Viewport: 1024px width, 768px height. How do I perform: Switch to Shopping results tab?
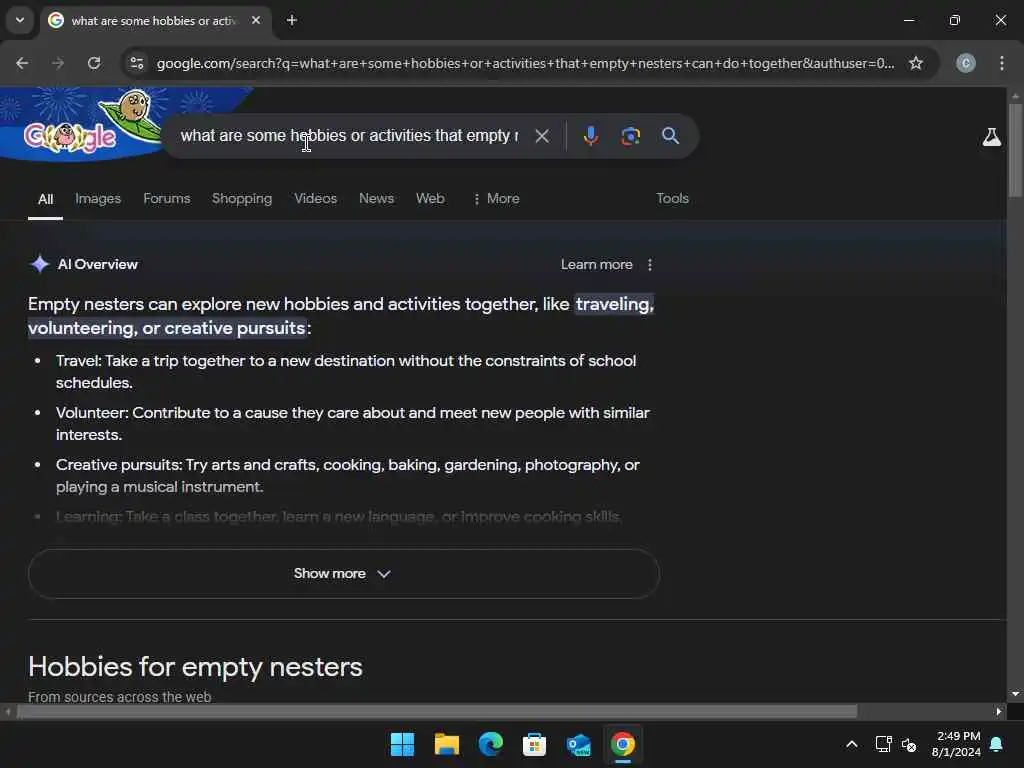click(x=242, y=199)
